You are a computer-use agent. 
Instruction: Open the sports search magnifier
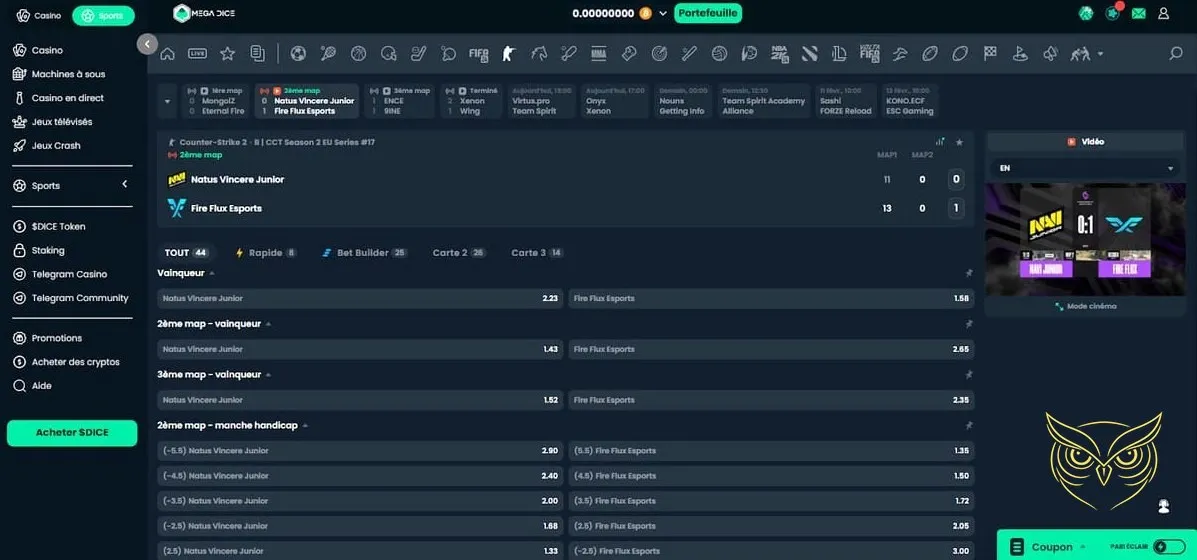pos(1176,53)
